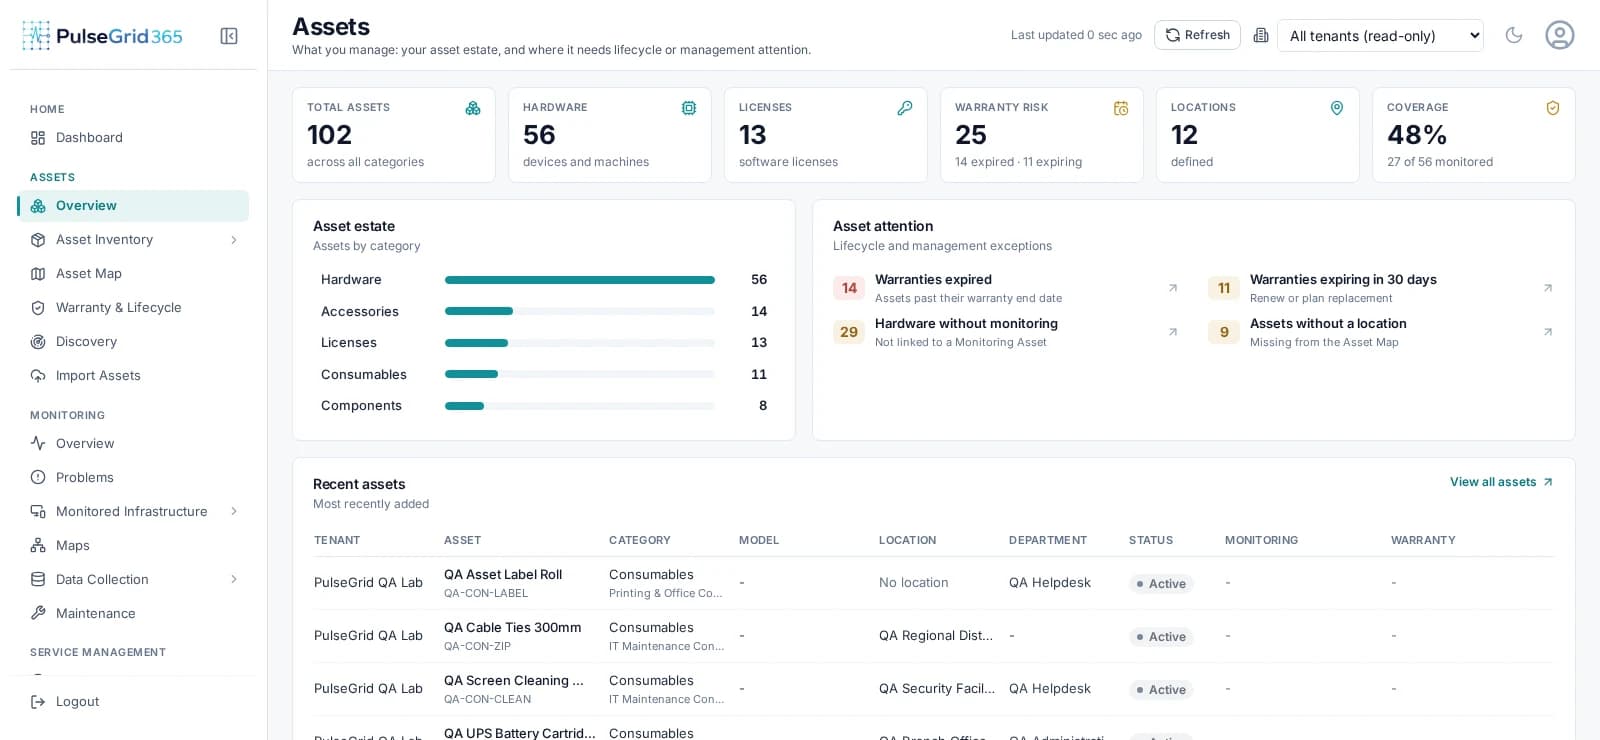The height and width of the screenshot is (740, 1600).
Task: Toggle dark mode moon icon
Action: [1514, 35]
